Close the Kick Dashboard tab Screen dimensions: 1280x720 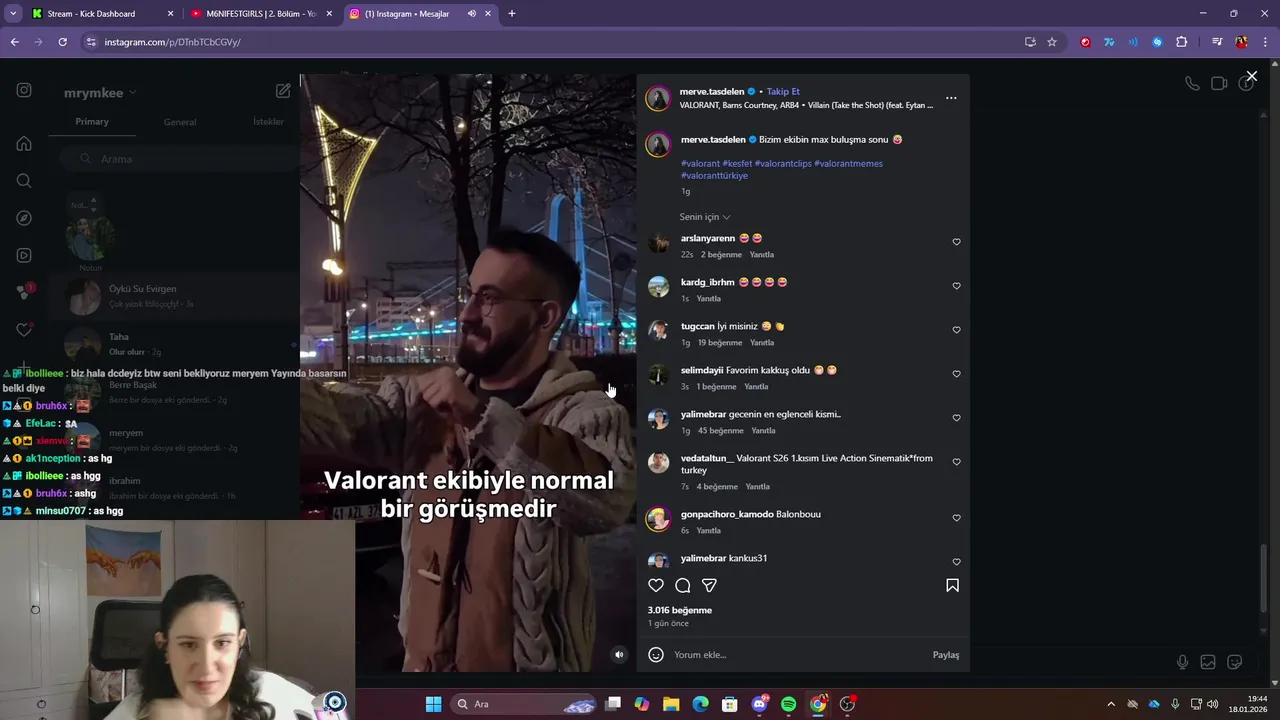pos(170,14)
